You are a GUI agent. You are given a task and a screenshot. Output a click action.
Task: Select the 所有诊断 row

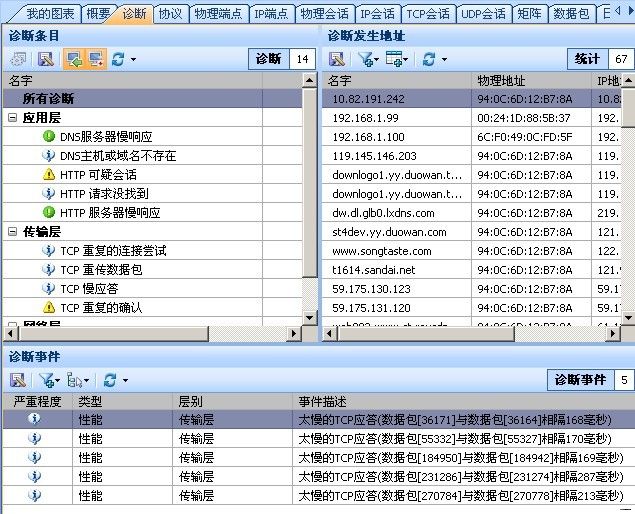[x=152, y=98]
